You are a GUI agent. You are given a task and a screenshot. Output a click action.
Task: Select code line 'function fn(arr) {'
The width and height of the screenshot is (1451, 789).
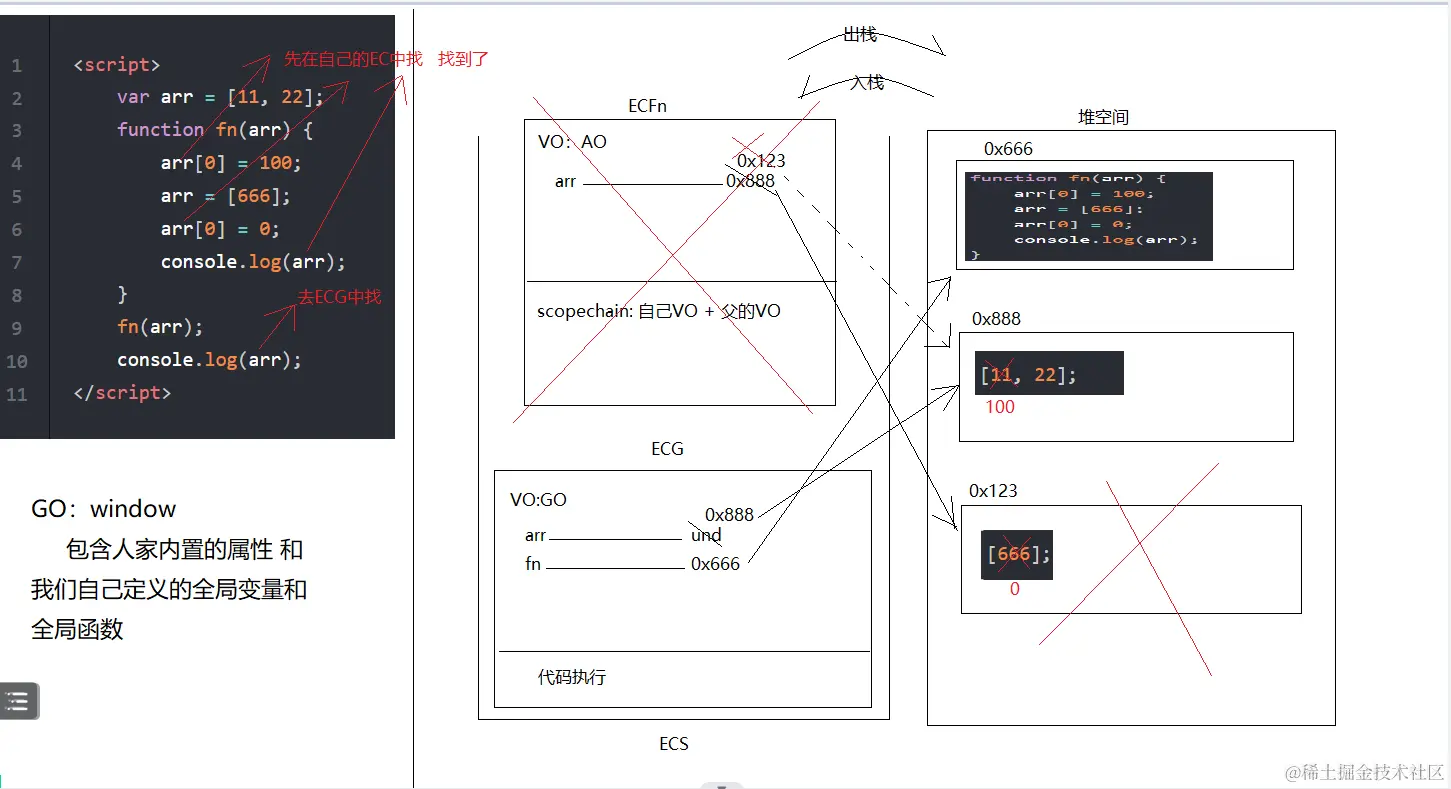(x=215, y=130)
